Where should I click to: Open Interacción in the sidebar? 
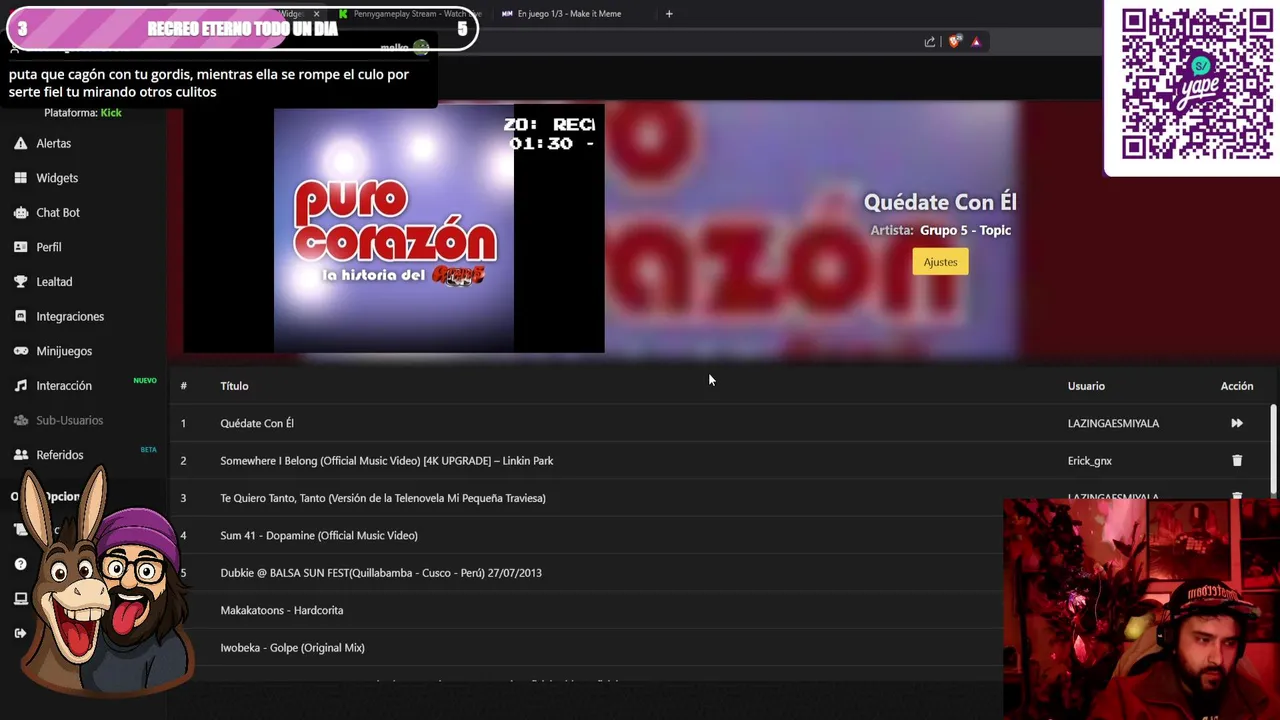(64, 386)
